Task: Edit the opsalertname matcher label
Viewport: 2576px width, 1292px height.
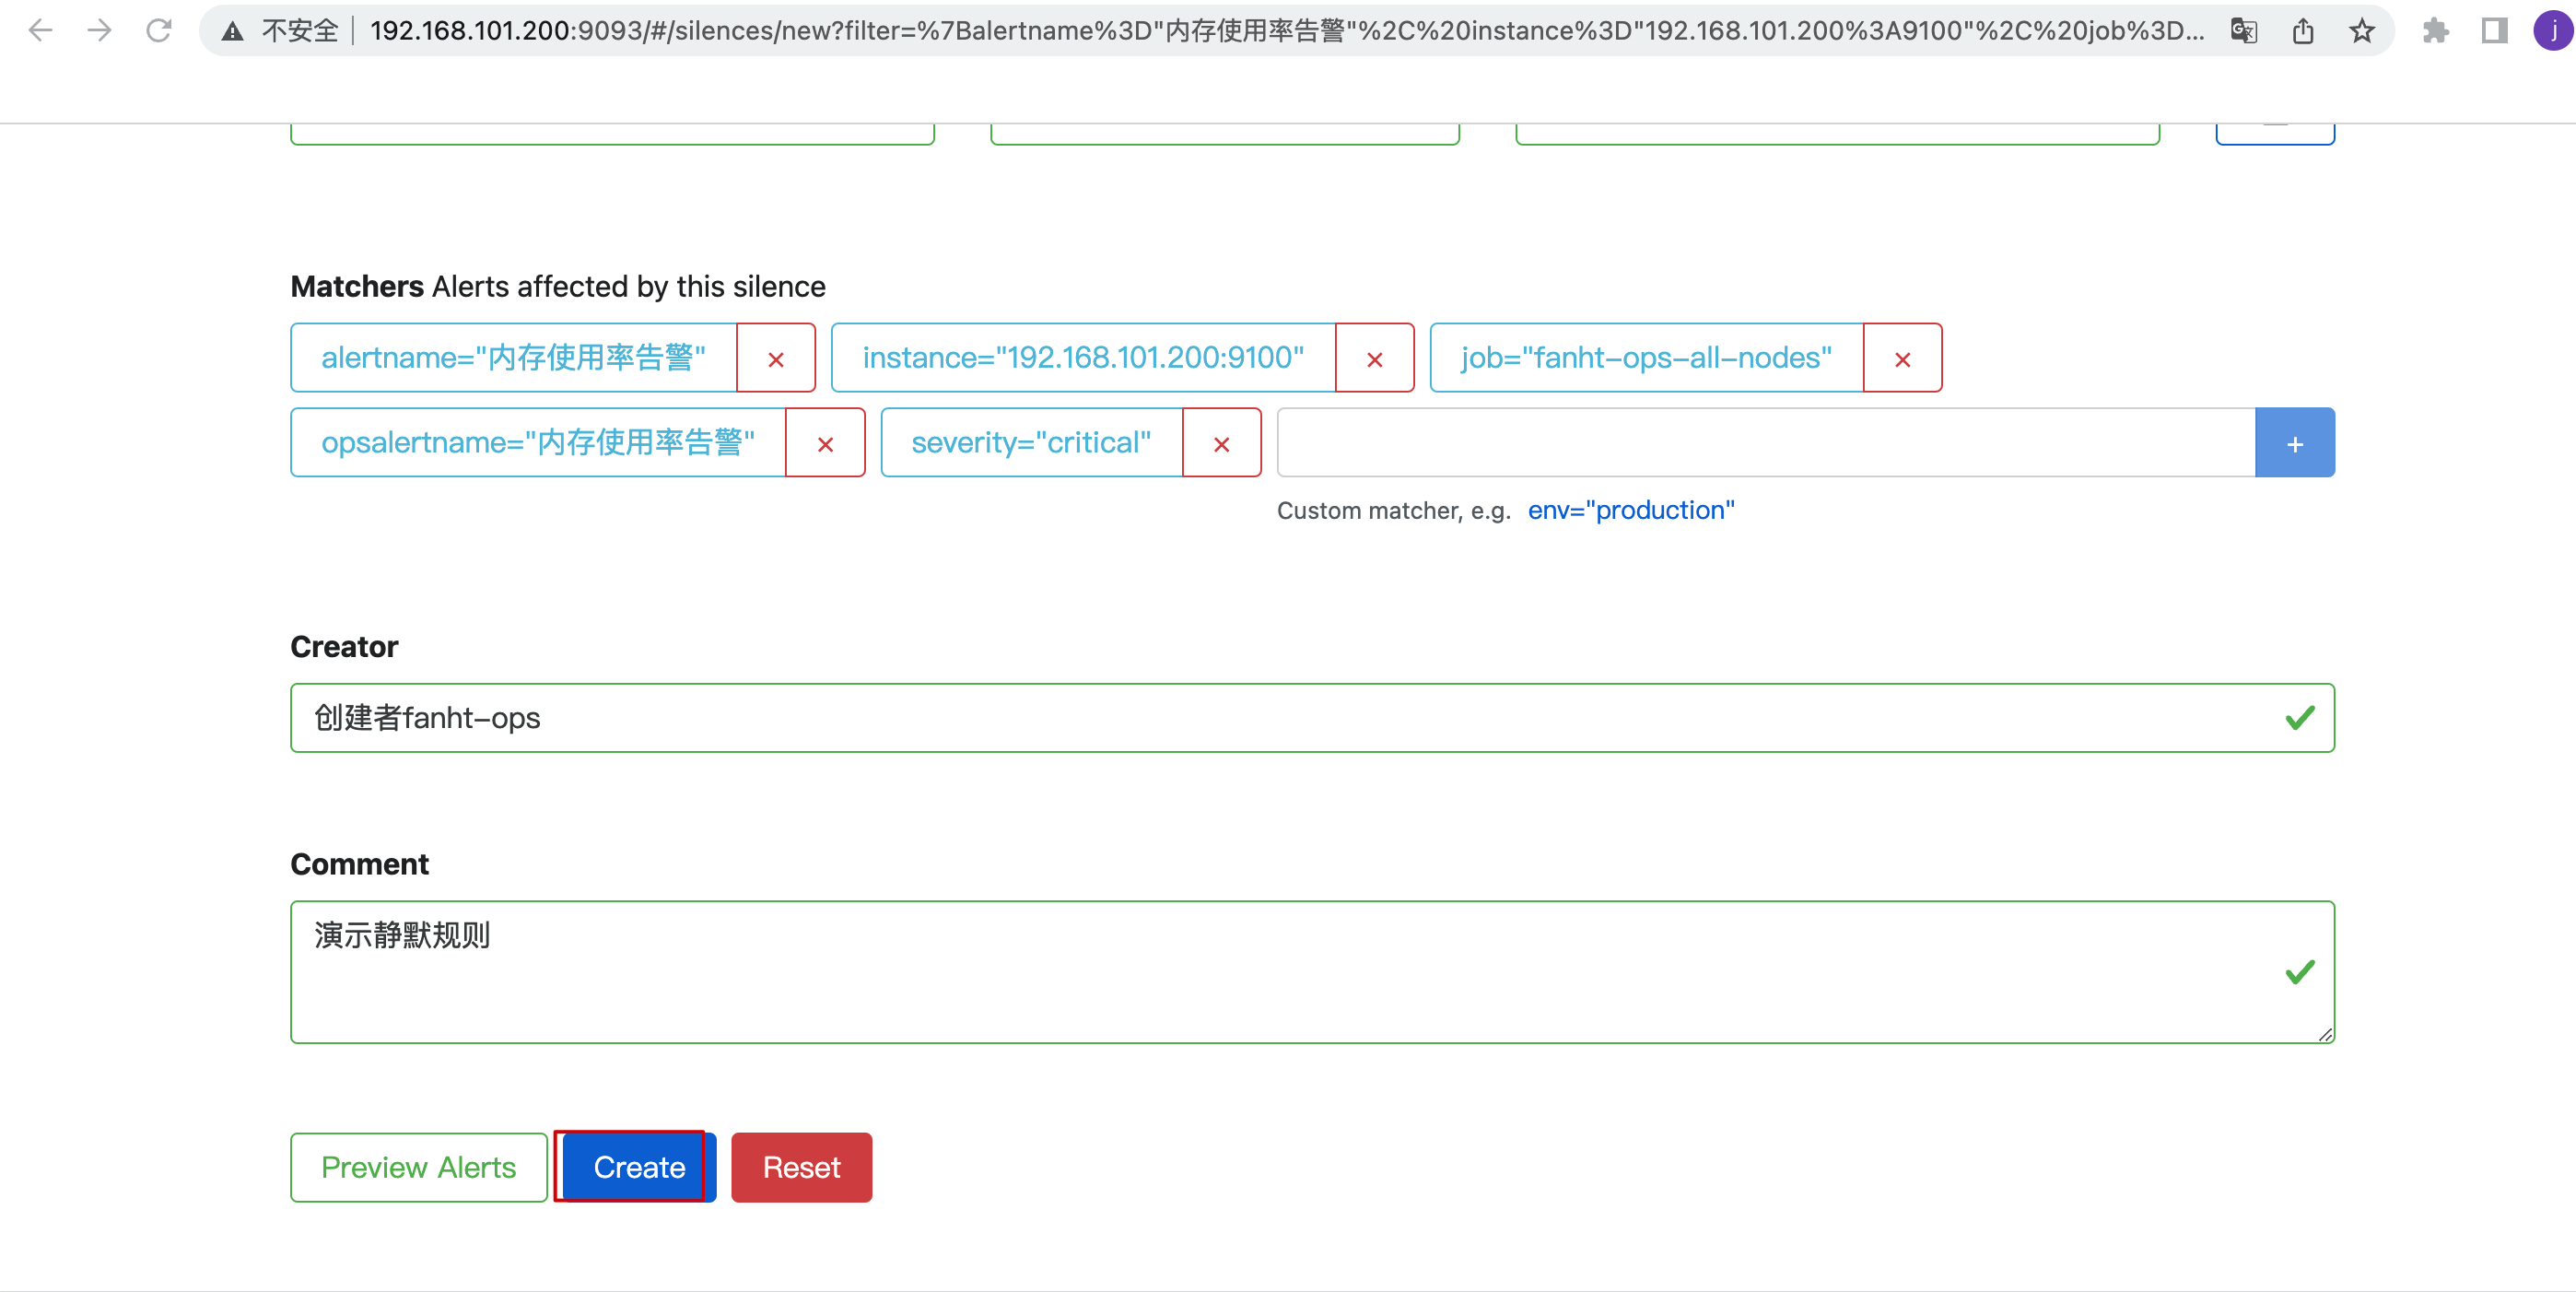Action: [538, 443]
